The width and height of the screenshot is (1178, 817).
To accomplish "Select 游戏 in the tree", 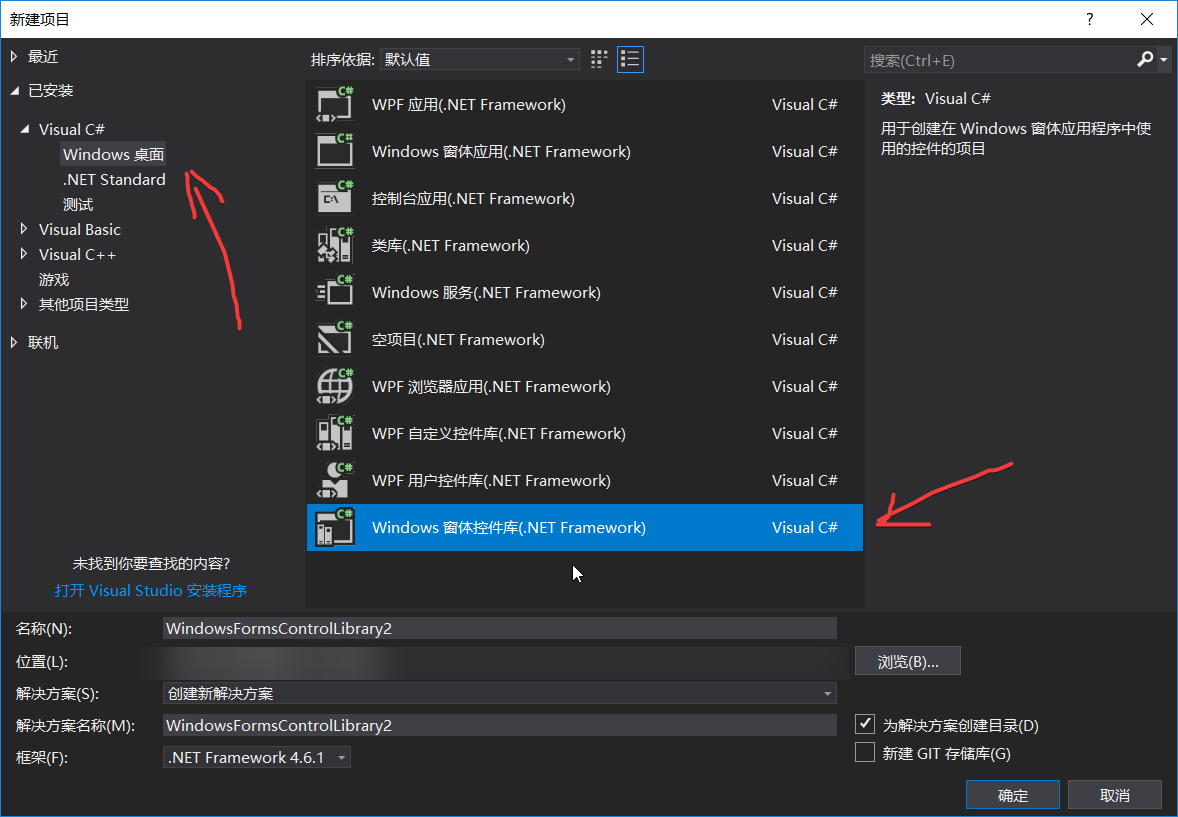I will coord(54,280).
